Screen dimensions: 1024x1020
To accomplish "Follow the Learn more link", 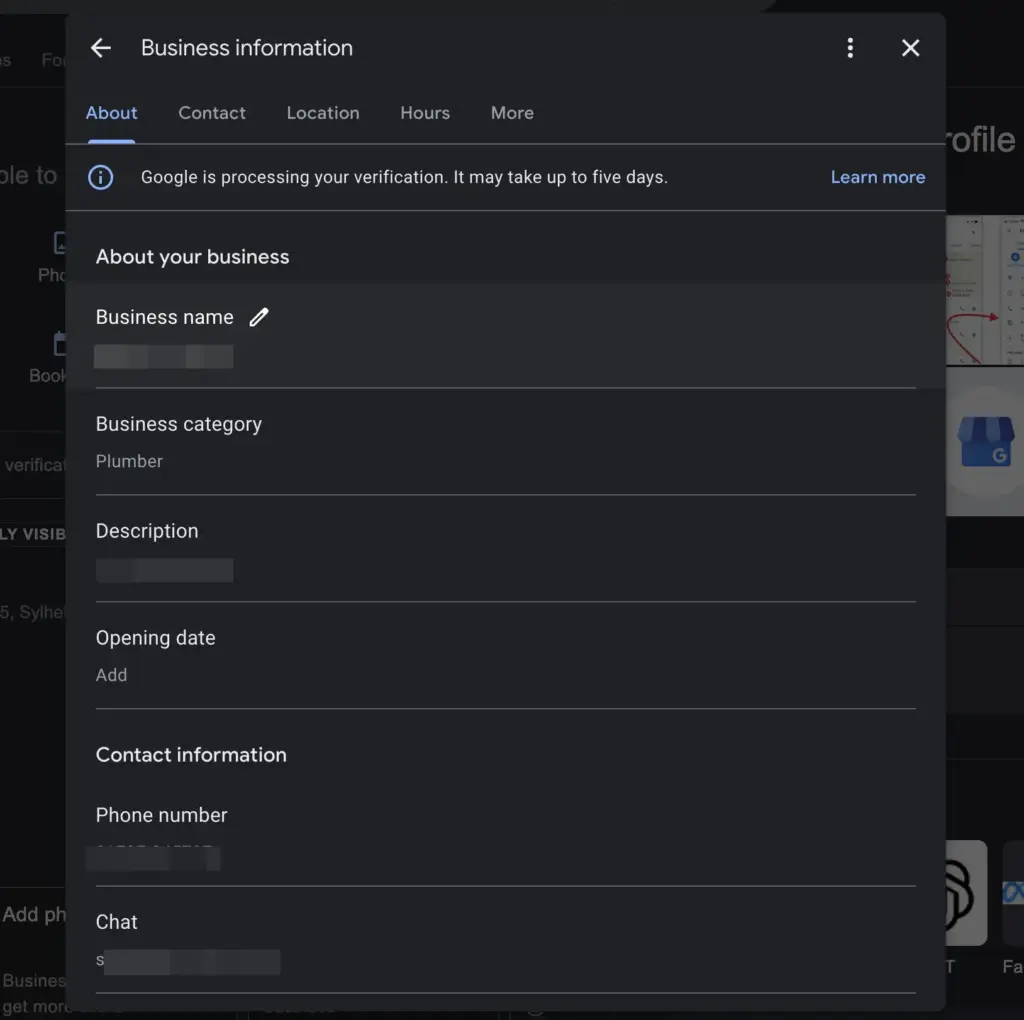I will [878, 177].
